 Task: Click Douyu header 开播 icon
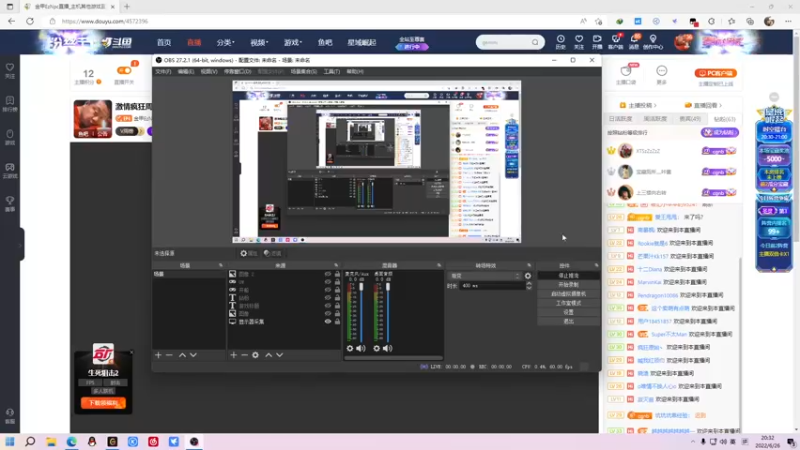(597, 42)
